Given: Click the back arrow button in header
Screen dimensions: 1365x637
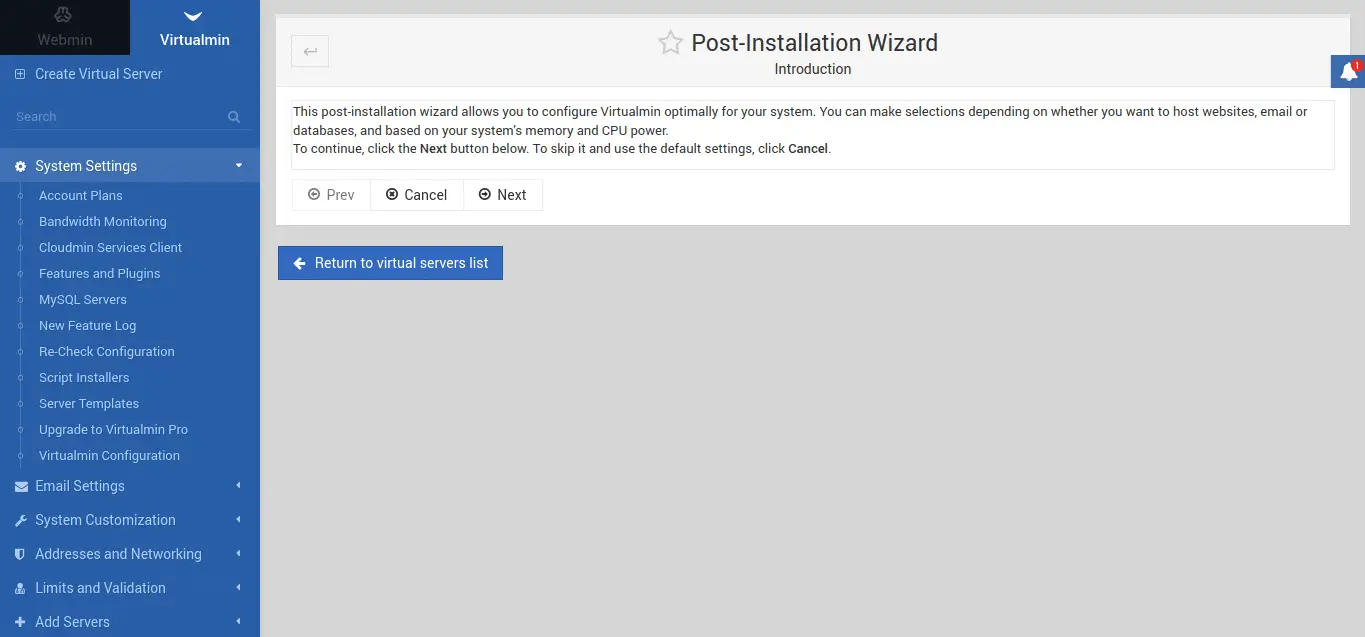Looking at the screenshot, I should [310, 51].
